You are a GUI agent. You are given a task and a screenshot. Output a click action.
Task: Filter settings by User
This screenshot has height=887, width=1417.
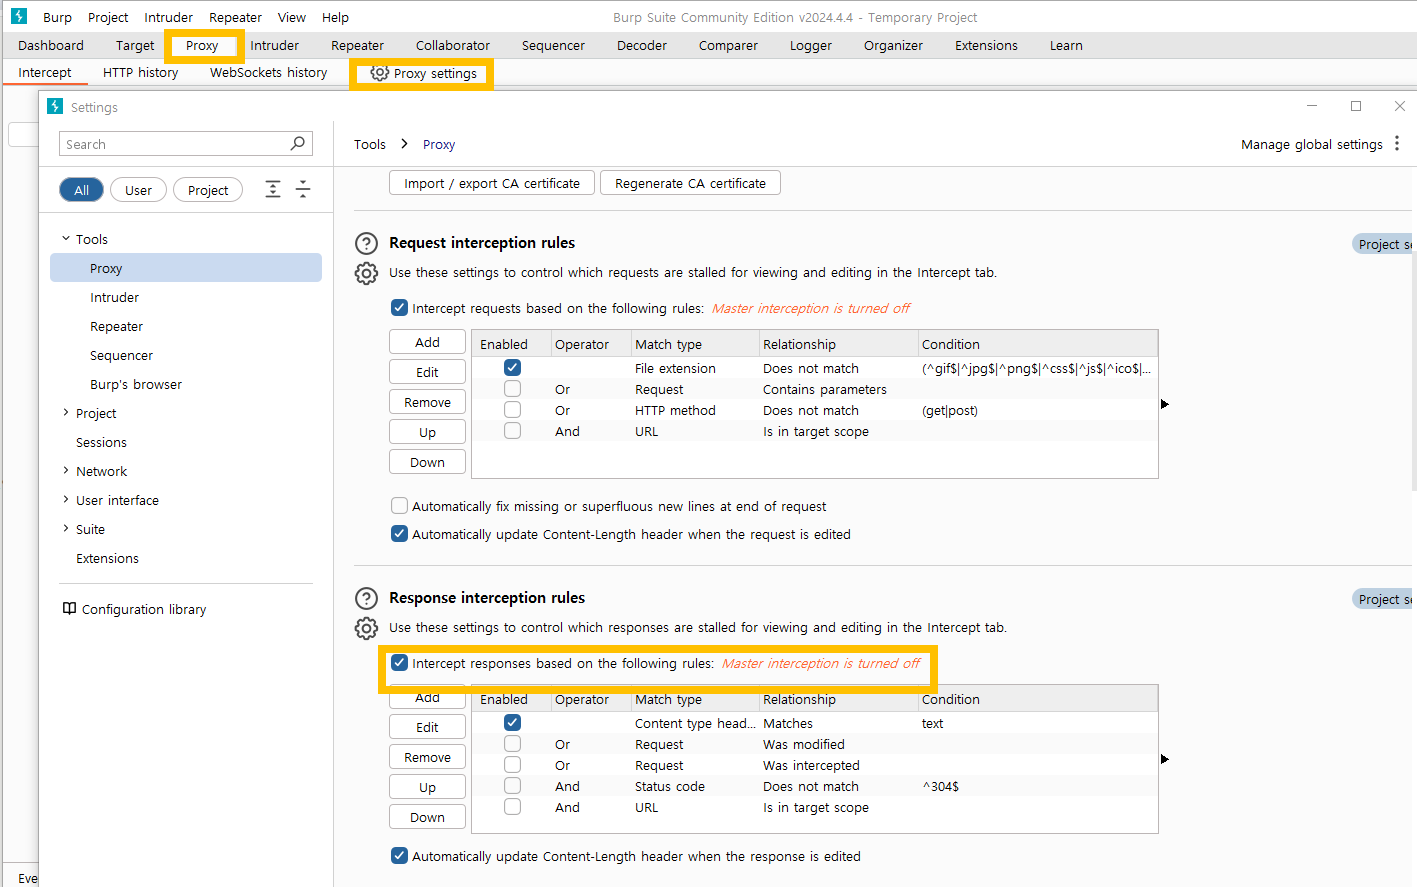click(x=138, y=190)
